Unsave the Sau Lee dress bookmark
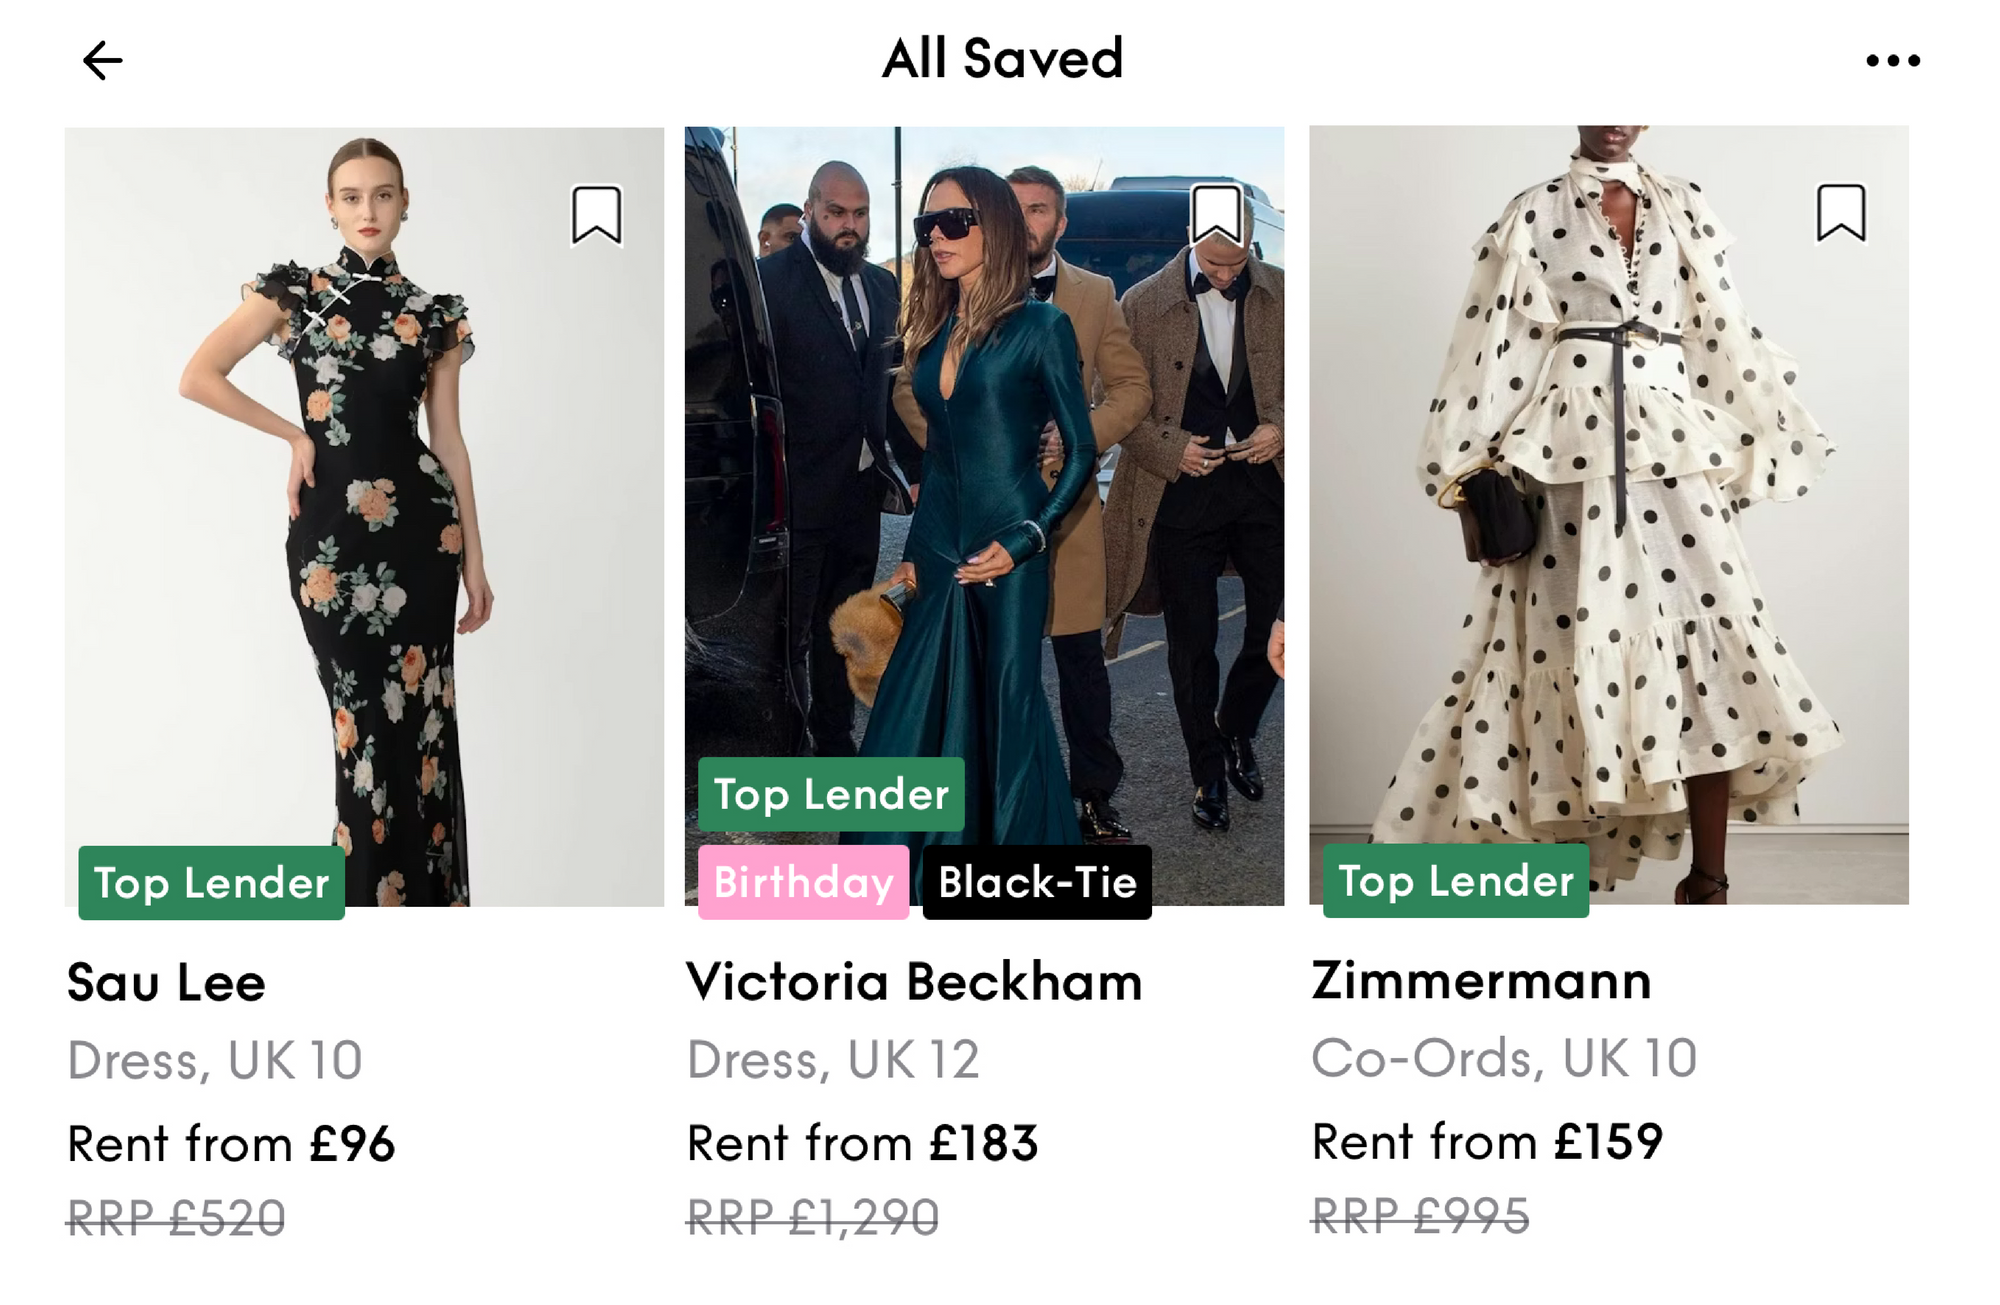This screenshot has height=1305, width=2000. (x=597, y=214)
